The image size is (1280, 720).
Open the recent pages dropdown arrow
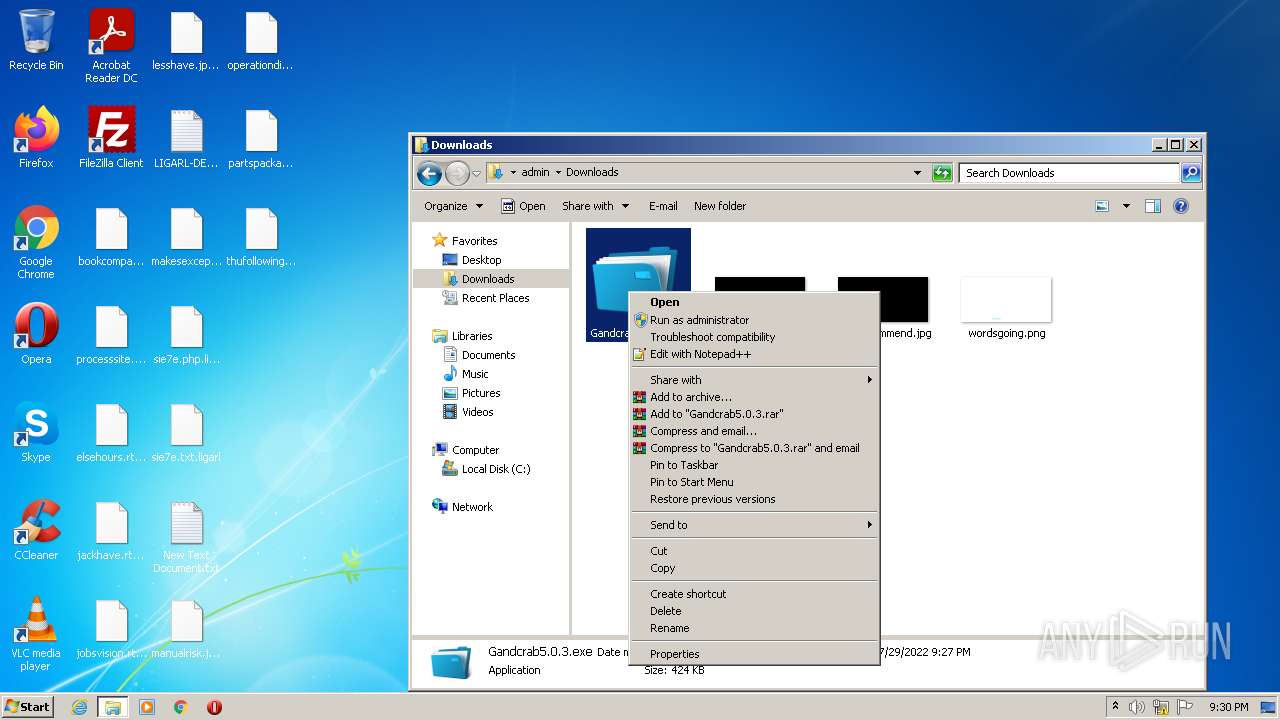coord(477,173)
